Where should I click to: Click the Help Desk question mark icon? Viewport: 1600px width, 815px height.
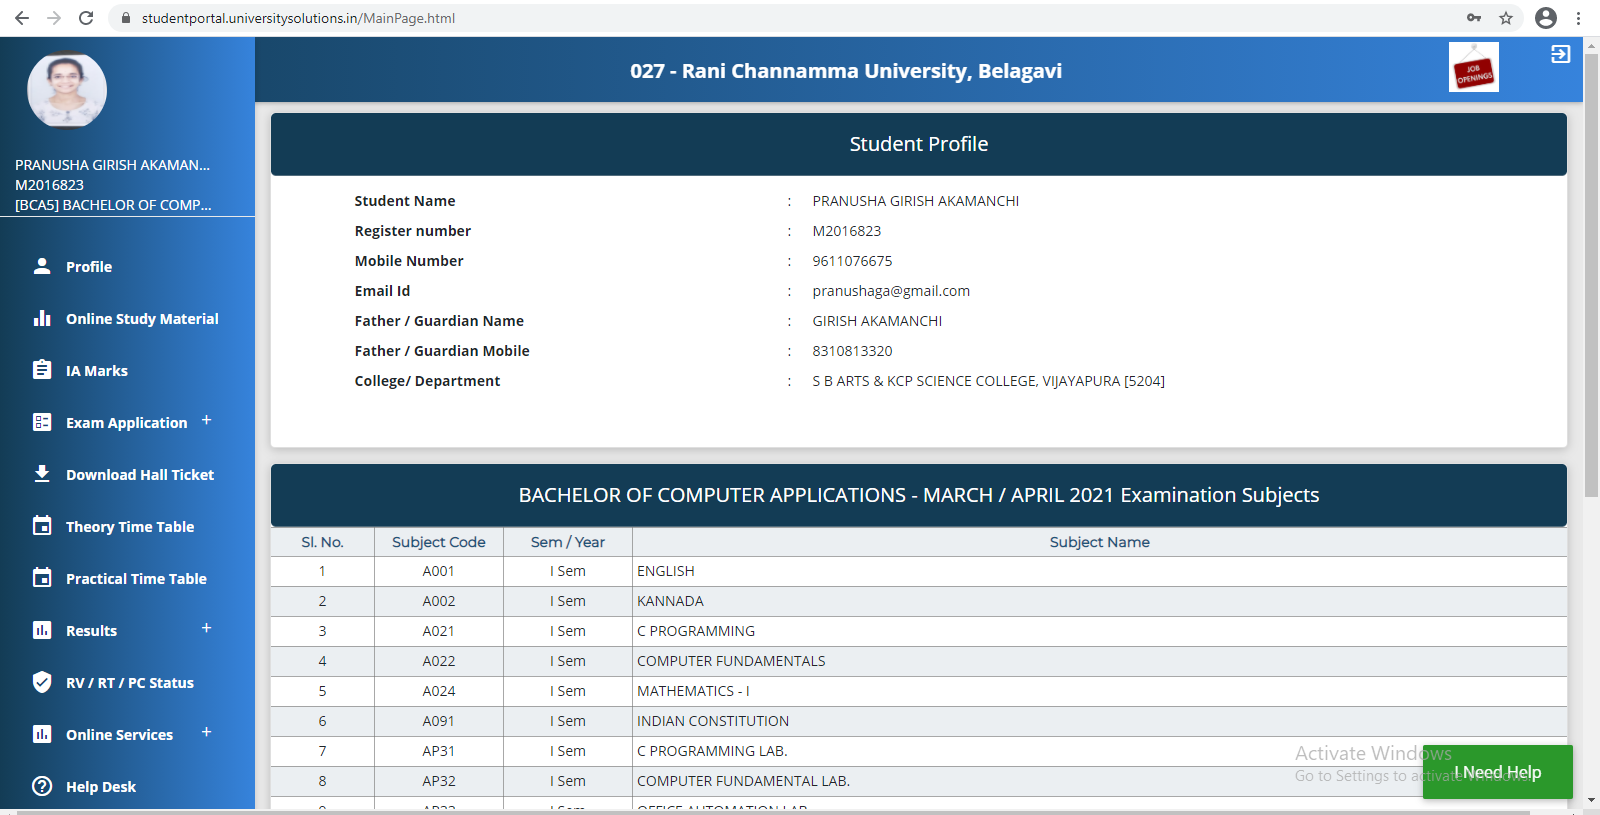[x=42, y=786]
